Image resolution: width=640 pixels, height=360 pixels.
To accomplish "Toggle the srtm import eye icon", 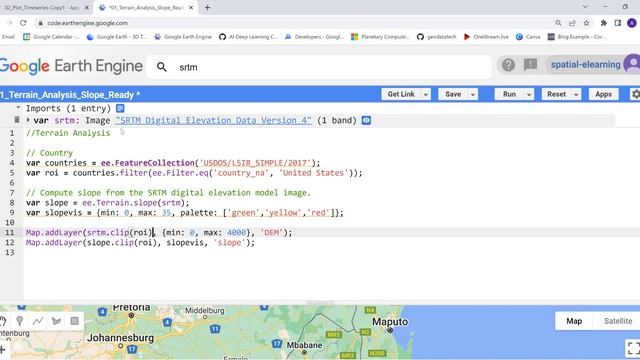I will 366,120.
